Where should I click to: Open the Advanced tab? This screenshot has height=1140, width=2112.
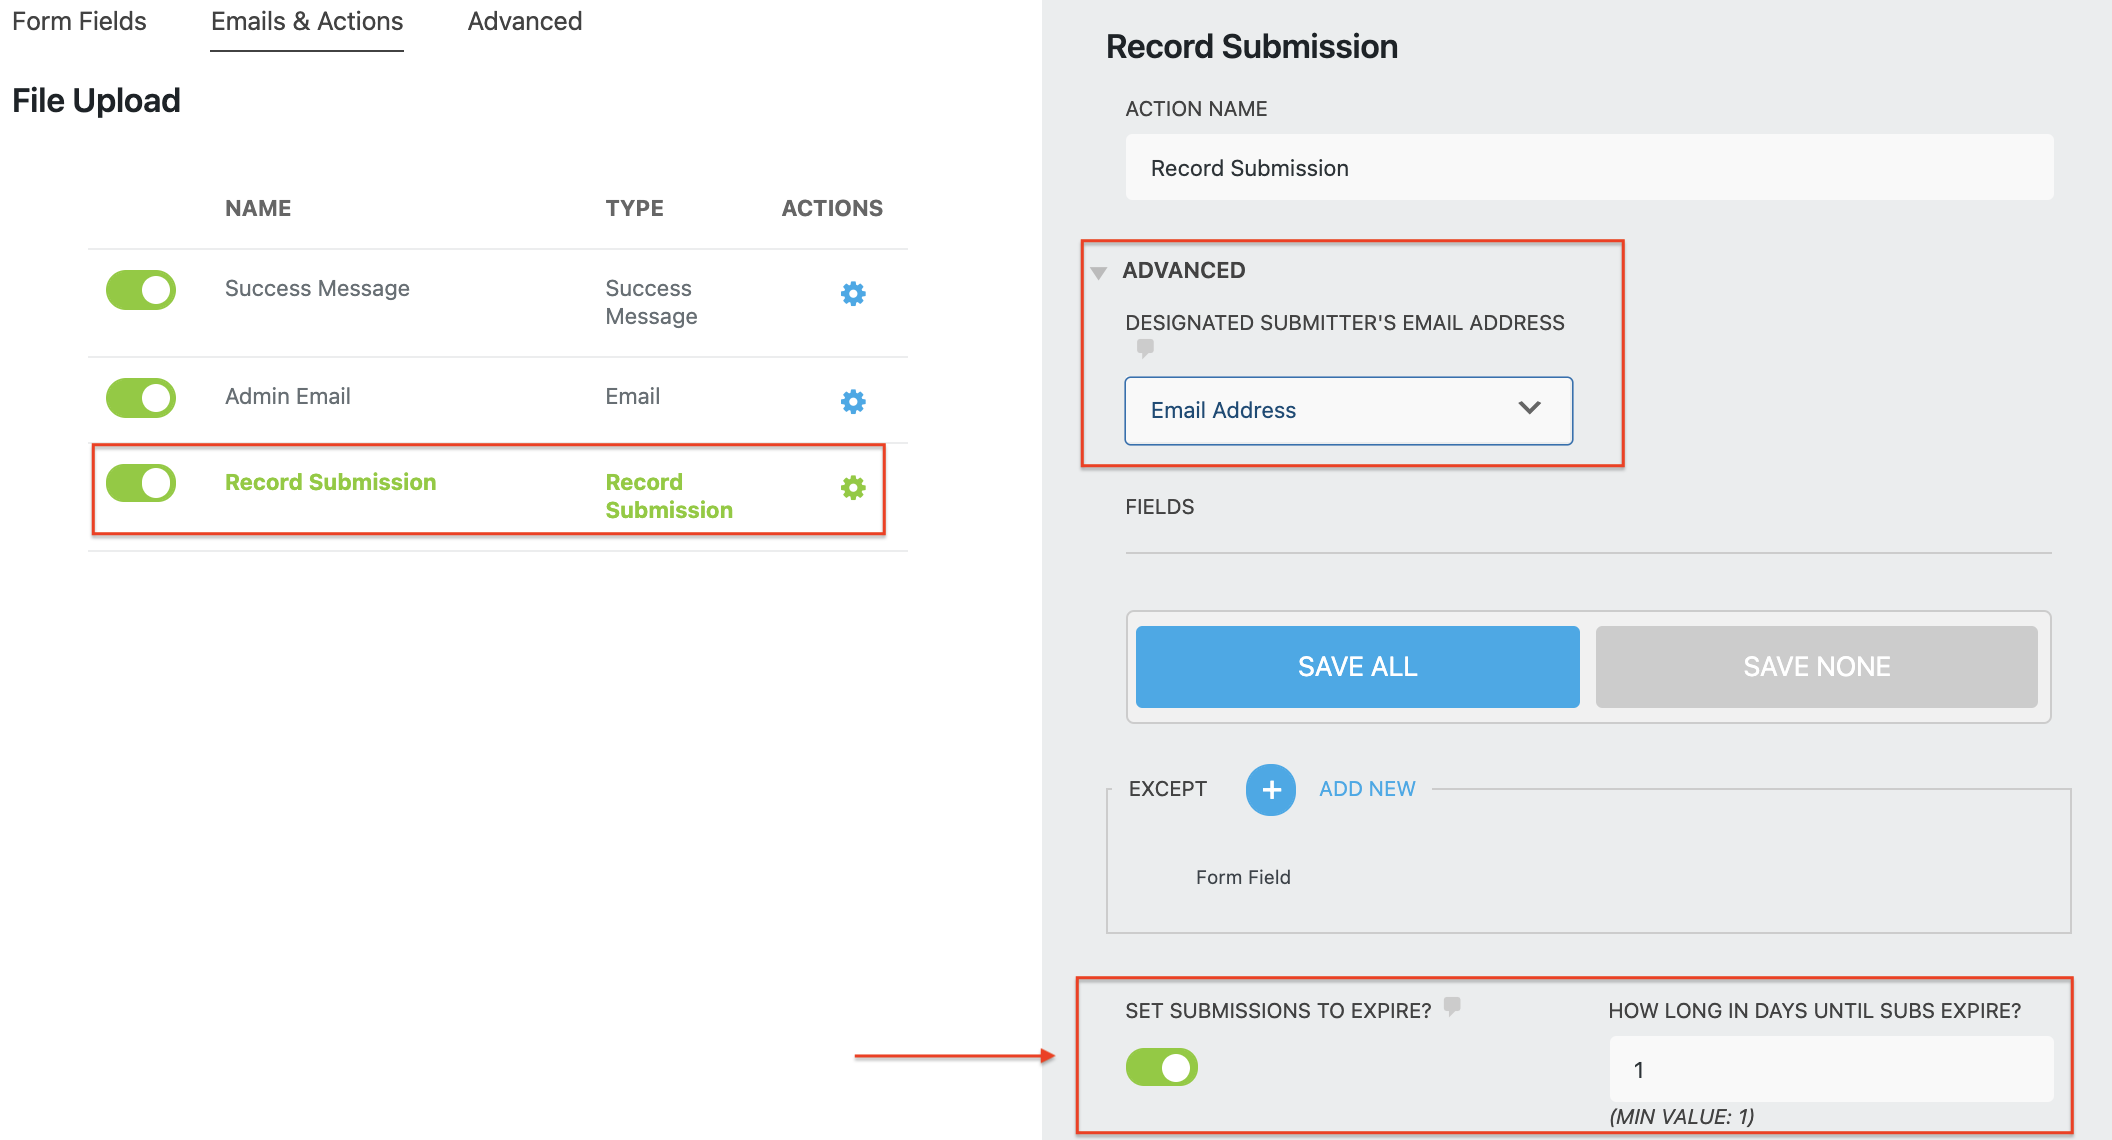click(x=524, y=22)
